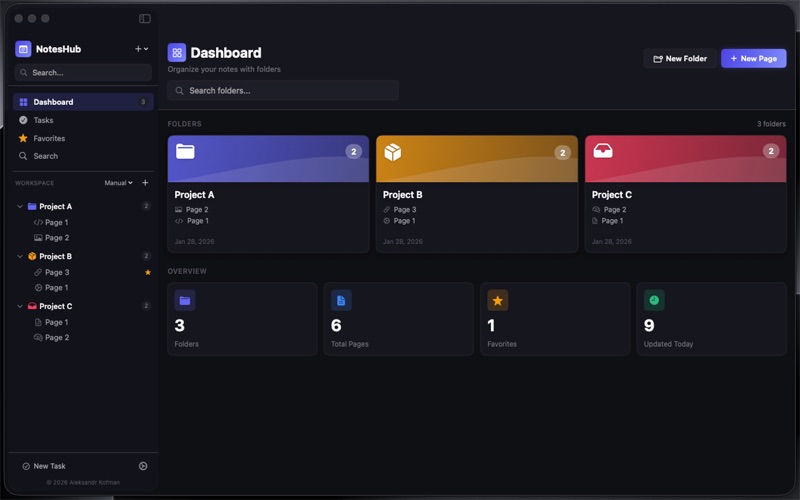
Task: Click the folder icon on Project A card
Action: click(185, 152)
